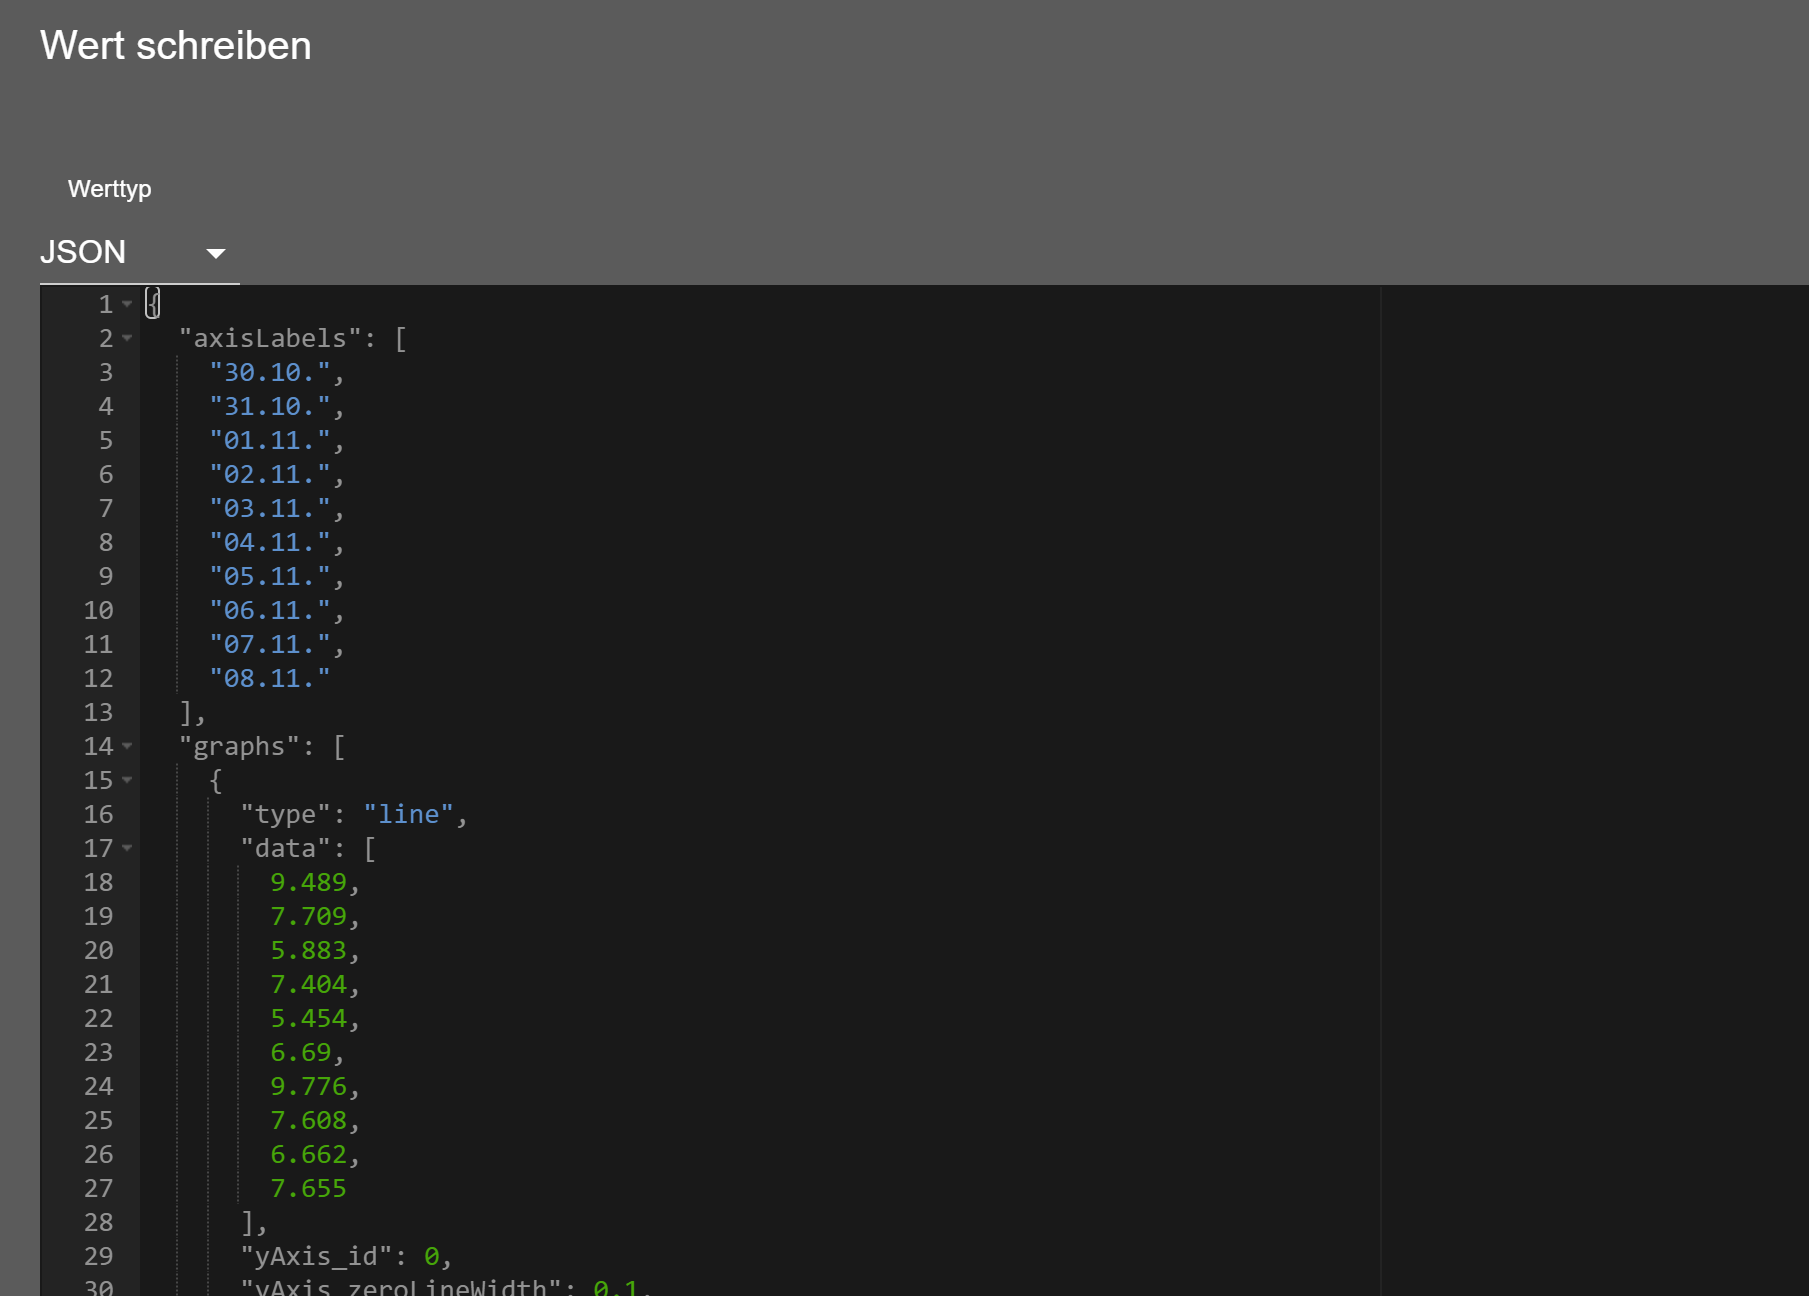Click the "01.11." string on line 5
Screen dimensions: 1810x1296
point(269,441)
